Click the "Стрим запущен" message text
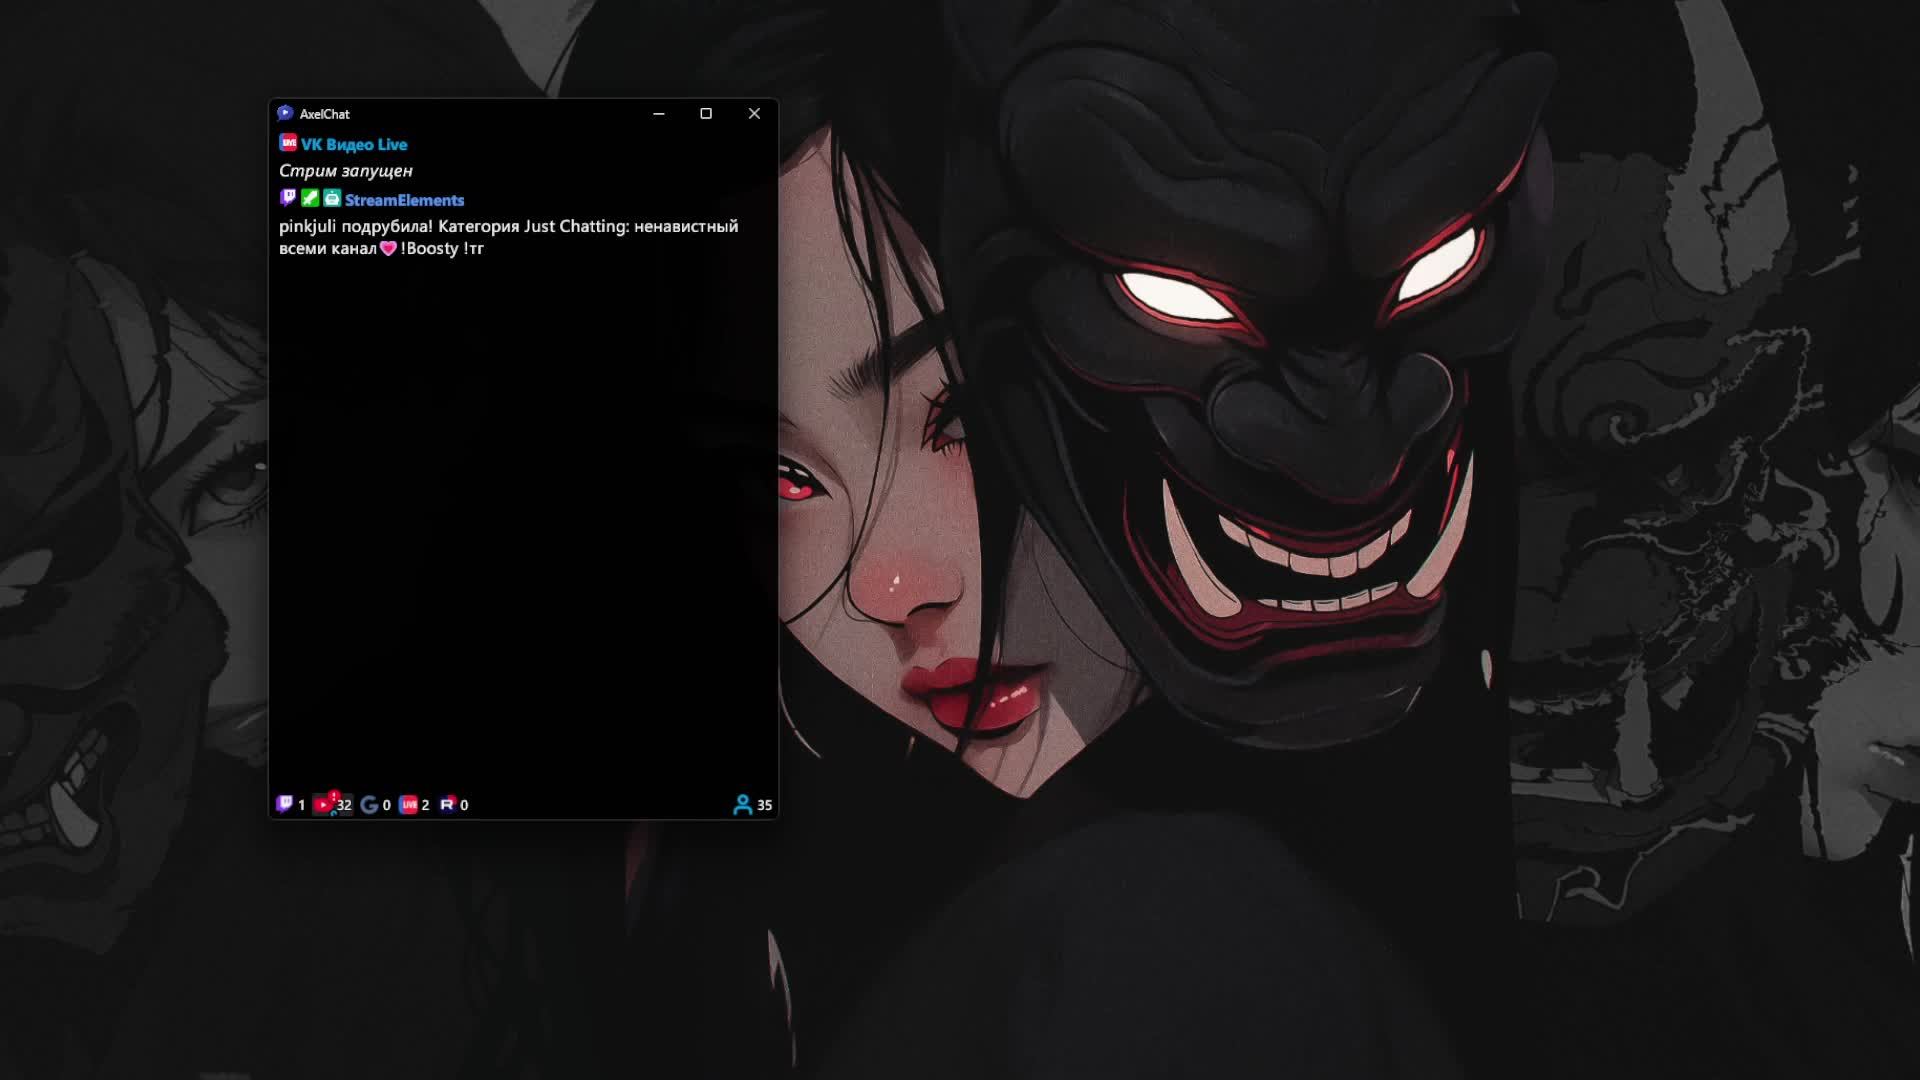This screenshot has width=1920, height=1080. point(346,171)
